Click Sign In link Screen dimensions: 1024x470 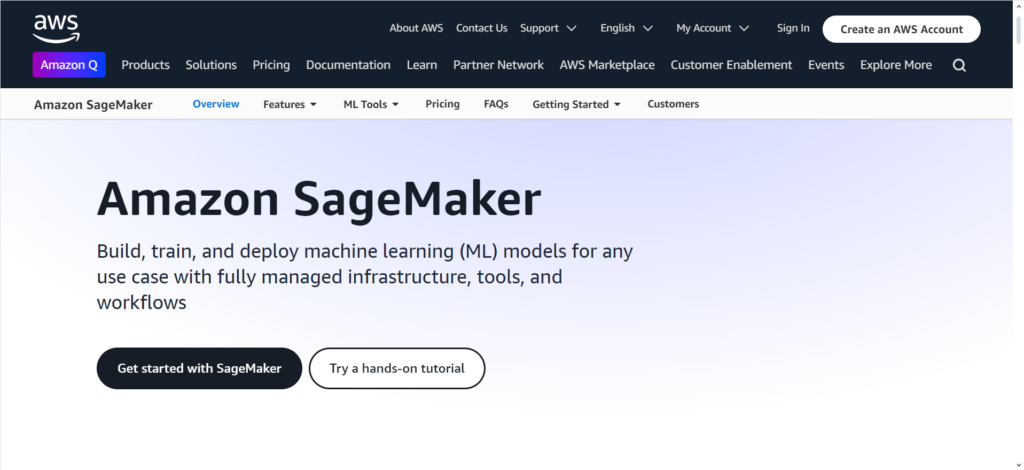[x=793, y=28]
